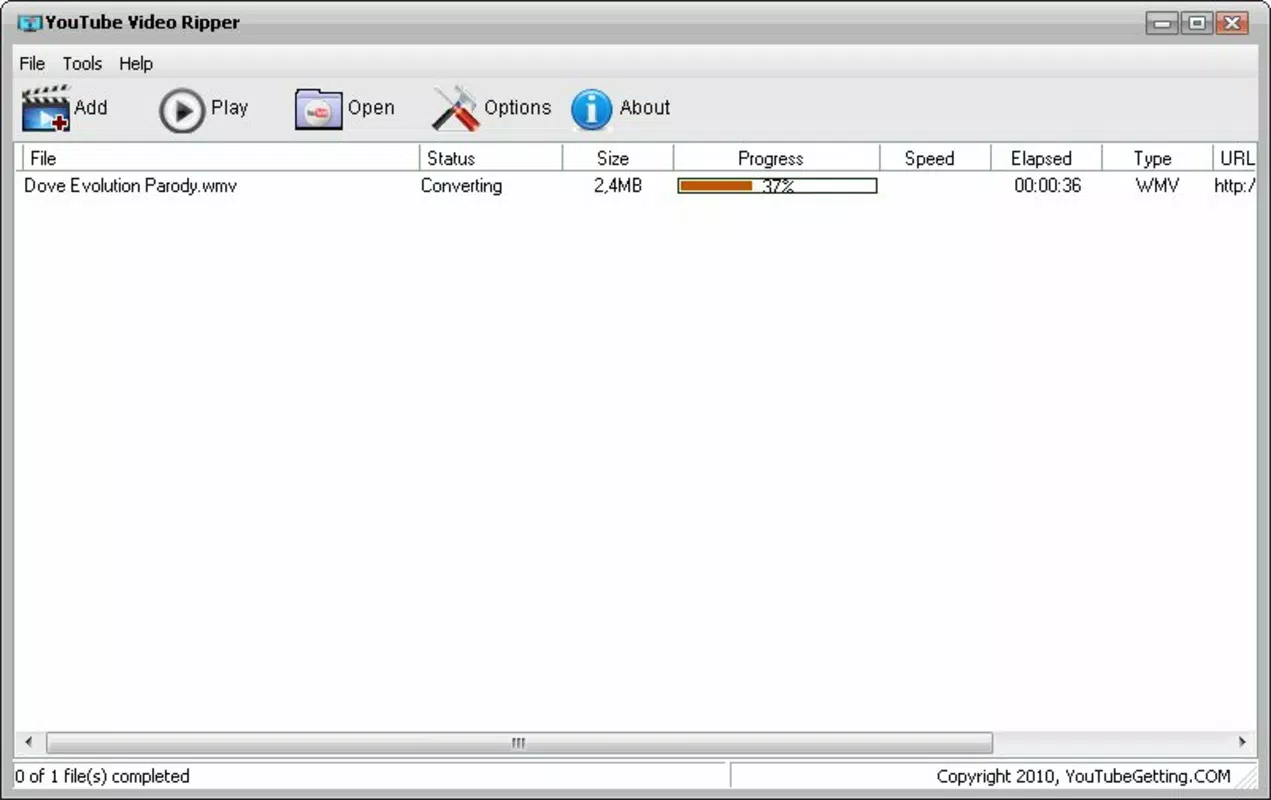This screenshot has height=800, width=1271.
Task: Sort by the Type column header
Action: (1157, 158)
